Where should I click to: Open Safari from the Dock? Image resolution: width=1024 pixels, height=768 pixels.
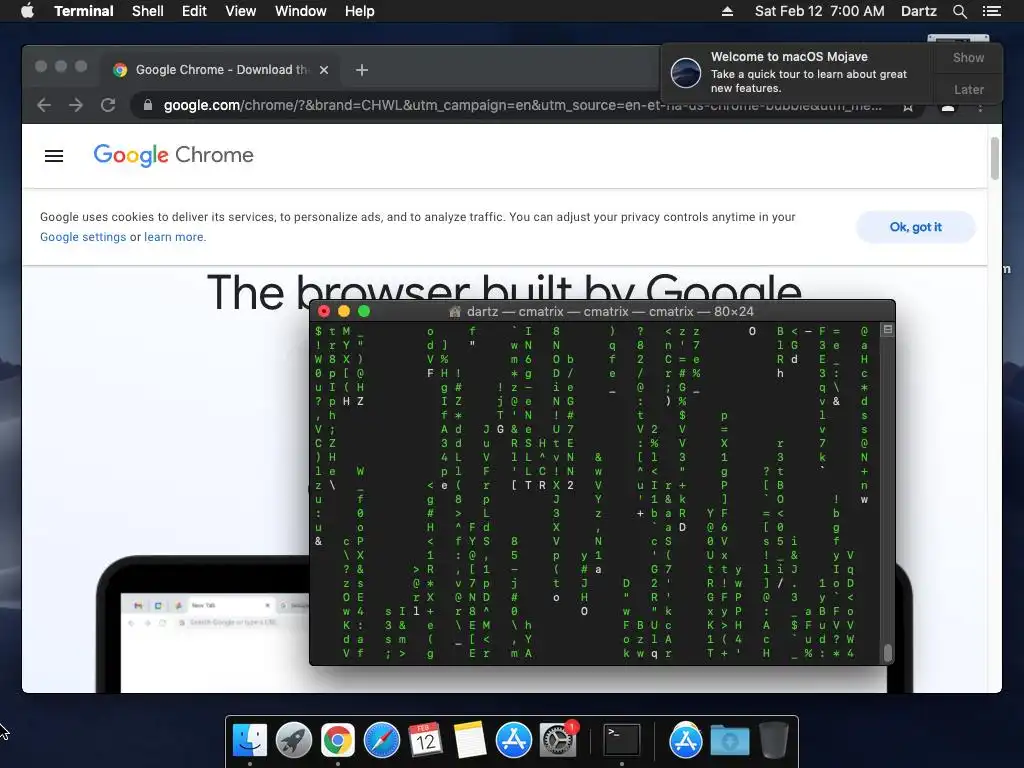(382, 740)
